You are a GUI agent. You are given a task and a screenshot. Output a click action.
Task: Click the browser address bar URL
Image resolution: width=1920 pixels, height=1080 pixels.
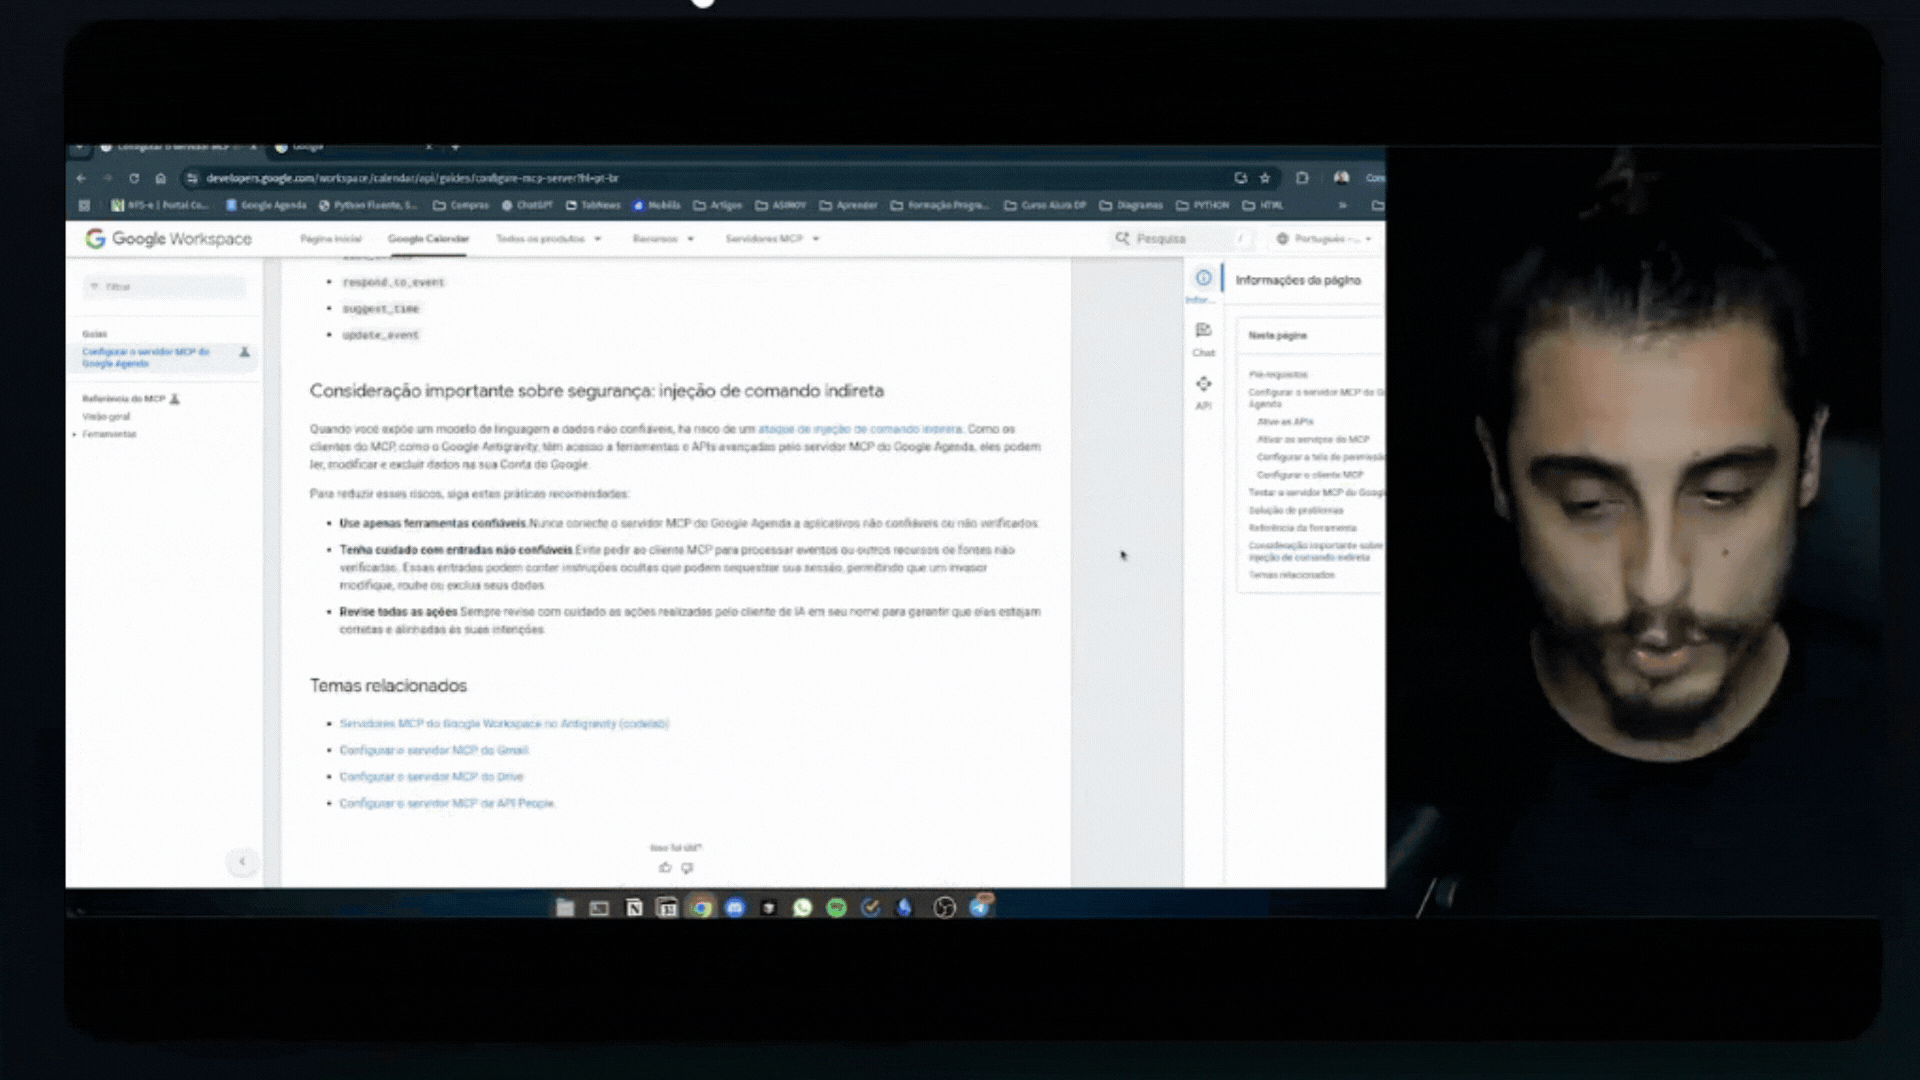[412, 178]
